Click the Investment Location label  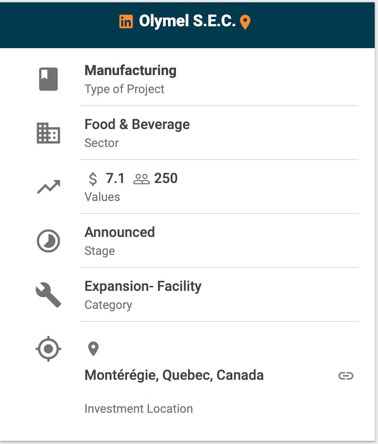139,409
